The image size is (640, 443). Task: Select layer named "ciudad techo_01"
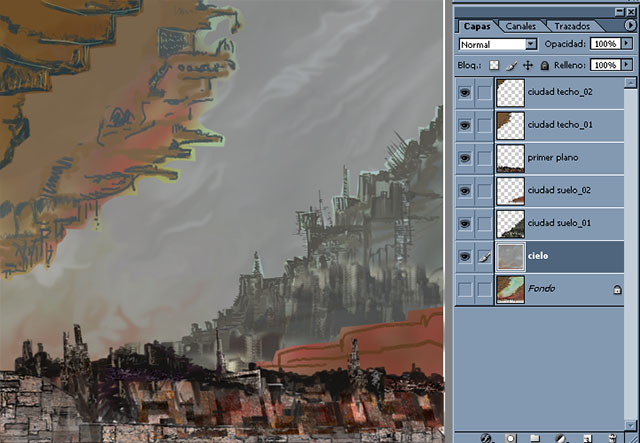tap(560, 125)
